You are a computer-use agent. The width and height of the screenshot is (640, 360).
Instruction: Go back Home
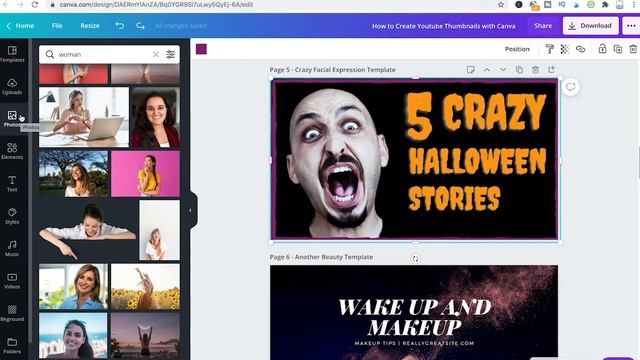[x=20, y=26]
